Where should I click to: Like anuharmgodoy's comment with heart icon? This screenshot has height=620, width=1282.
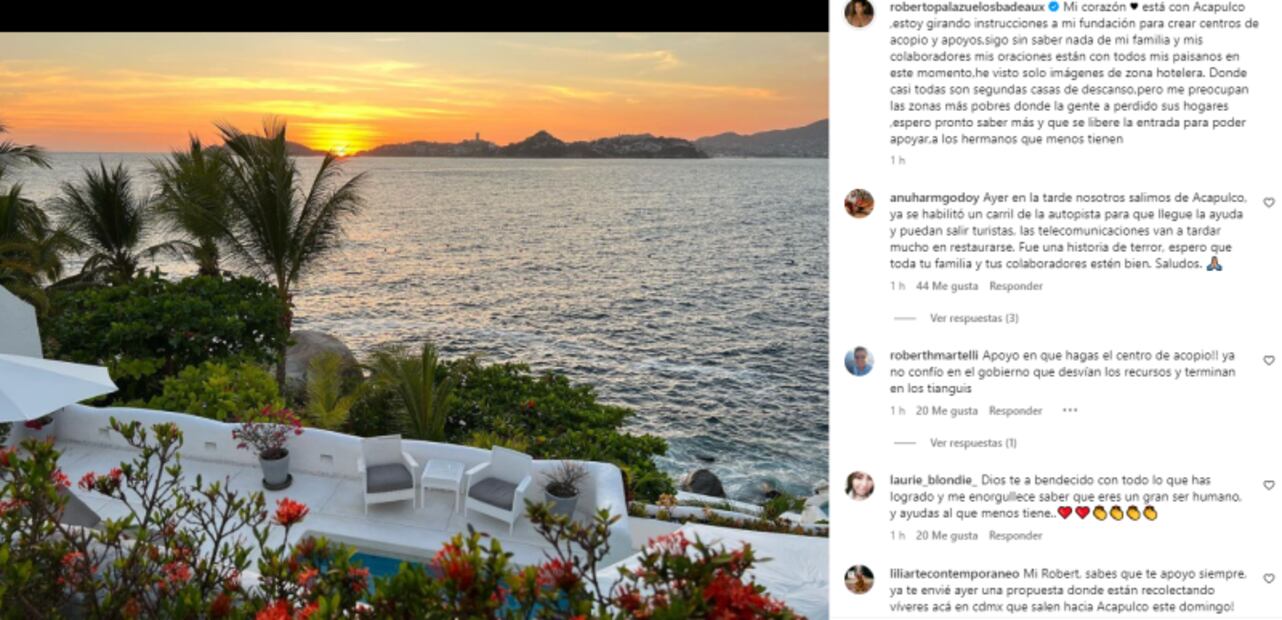click(x=1269, y=203)
